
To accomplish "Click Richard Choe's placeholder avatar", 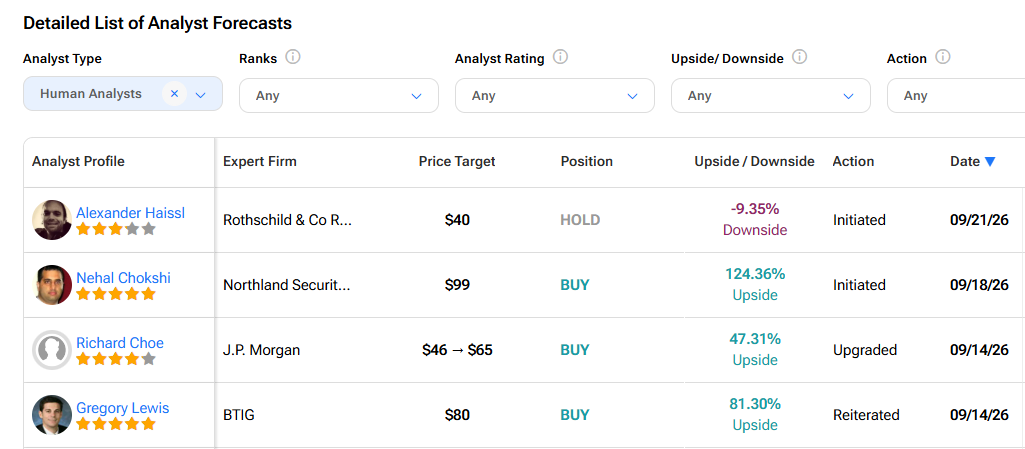I will [52, 350].
